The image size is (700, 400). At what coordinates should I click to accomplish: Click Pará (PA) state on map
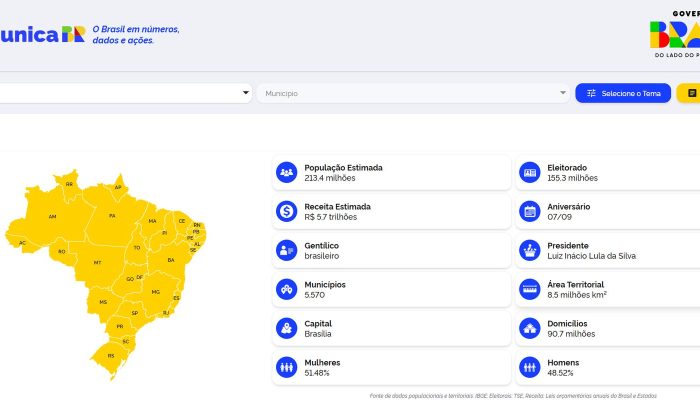point(112,215)
